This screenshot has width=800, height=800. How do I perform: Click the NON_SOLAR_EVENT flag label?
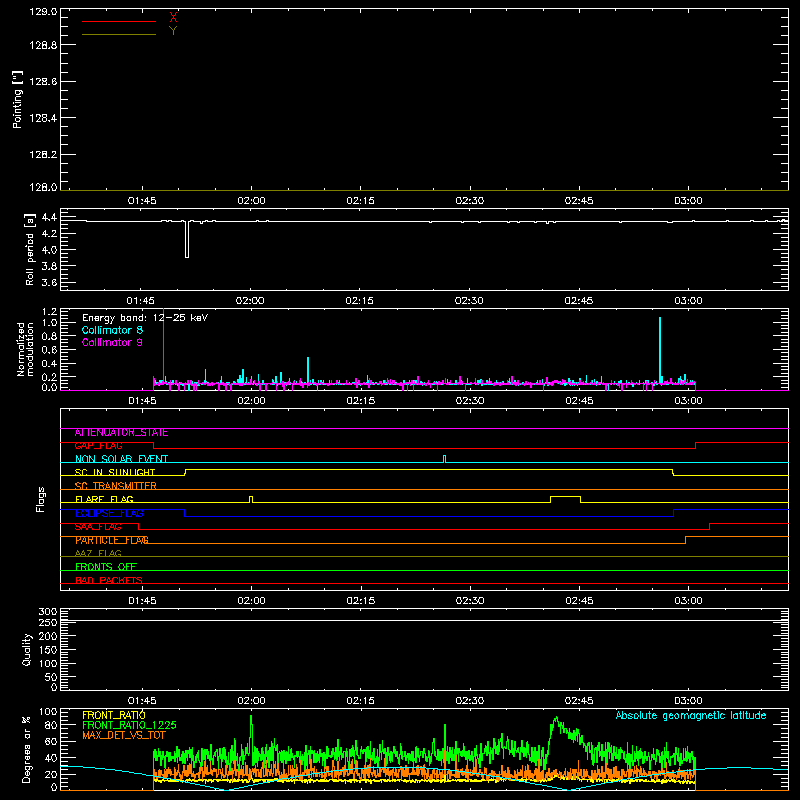[121, 459]
